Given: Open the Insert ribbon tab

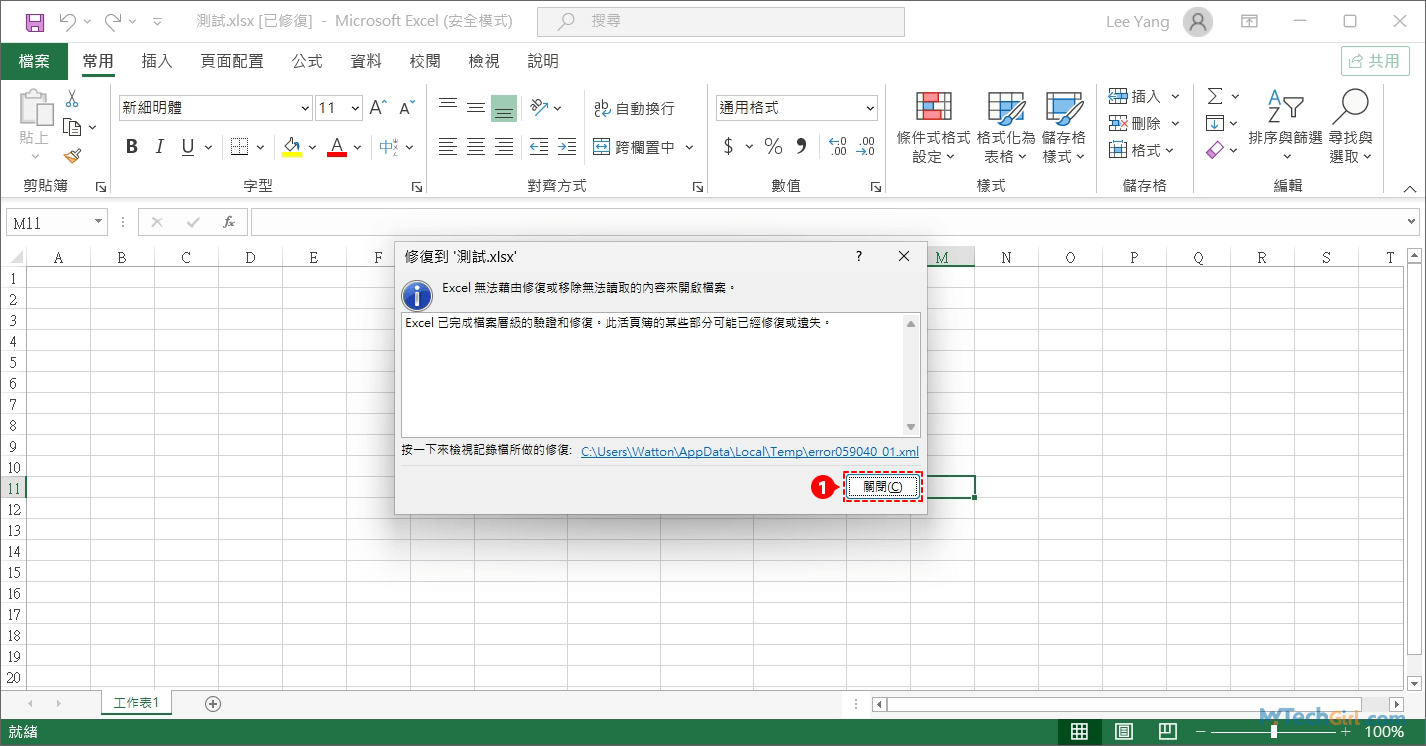Looking at the screenshot, I should pos(157,61).
